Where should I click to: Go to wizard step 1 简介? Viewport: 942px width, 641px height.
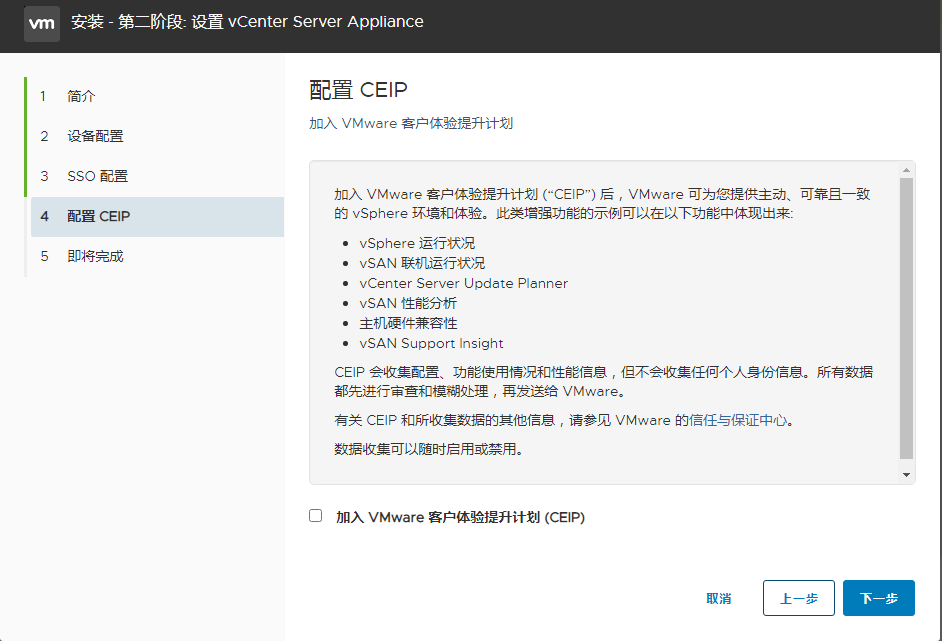tap(157, 96)
